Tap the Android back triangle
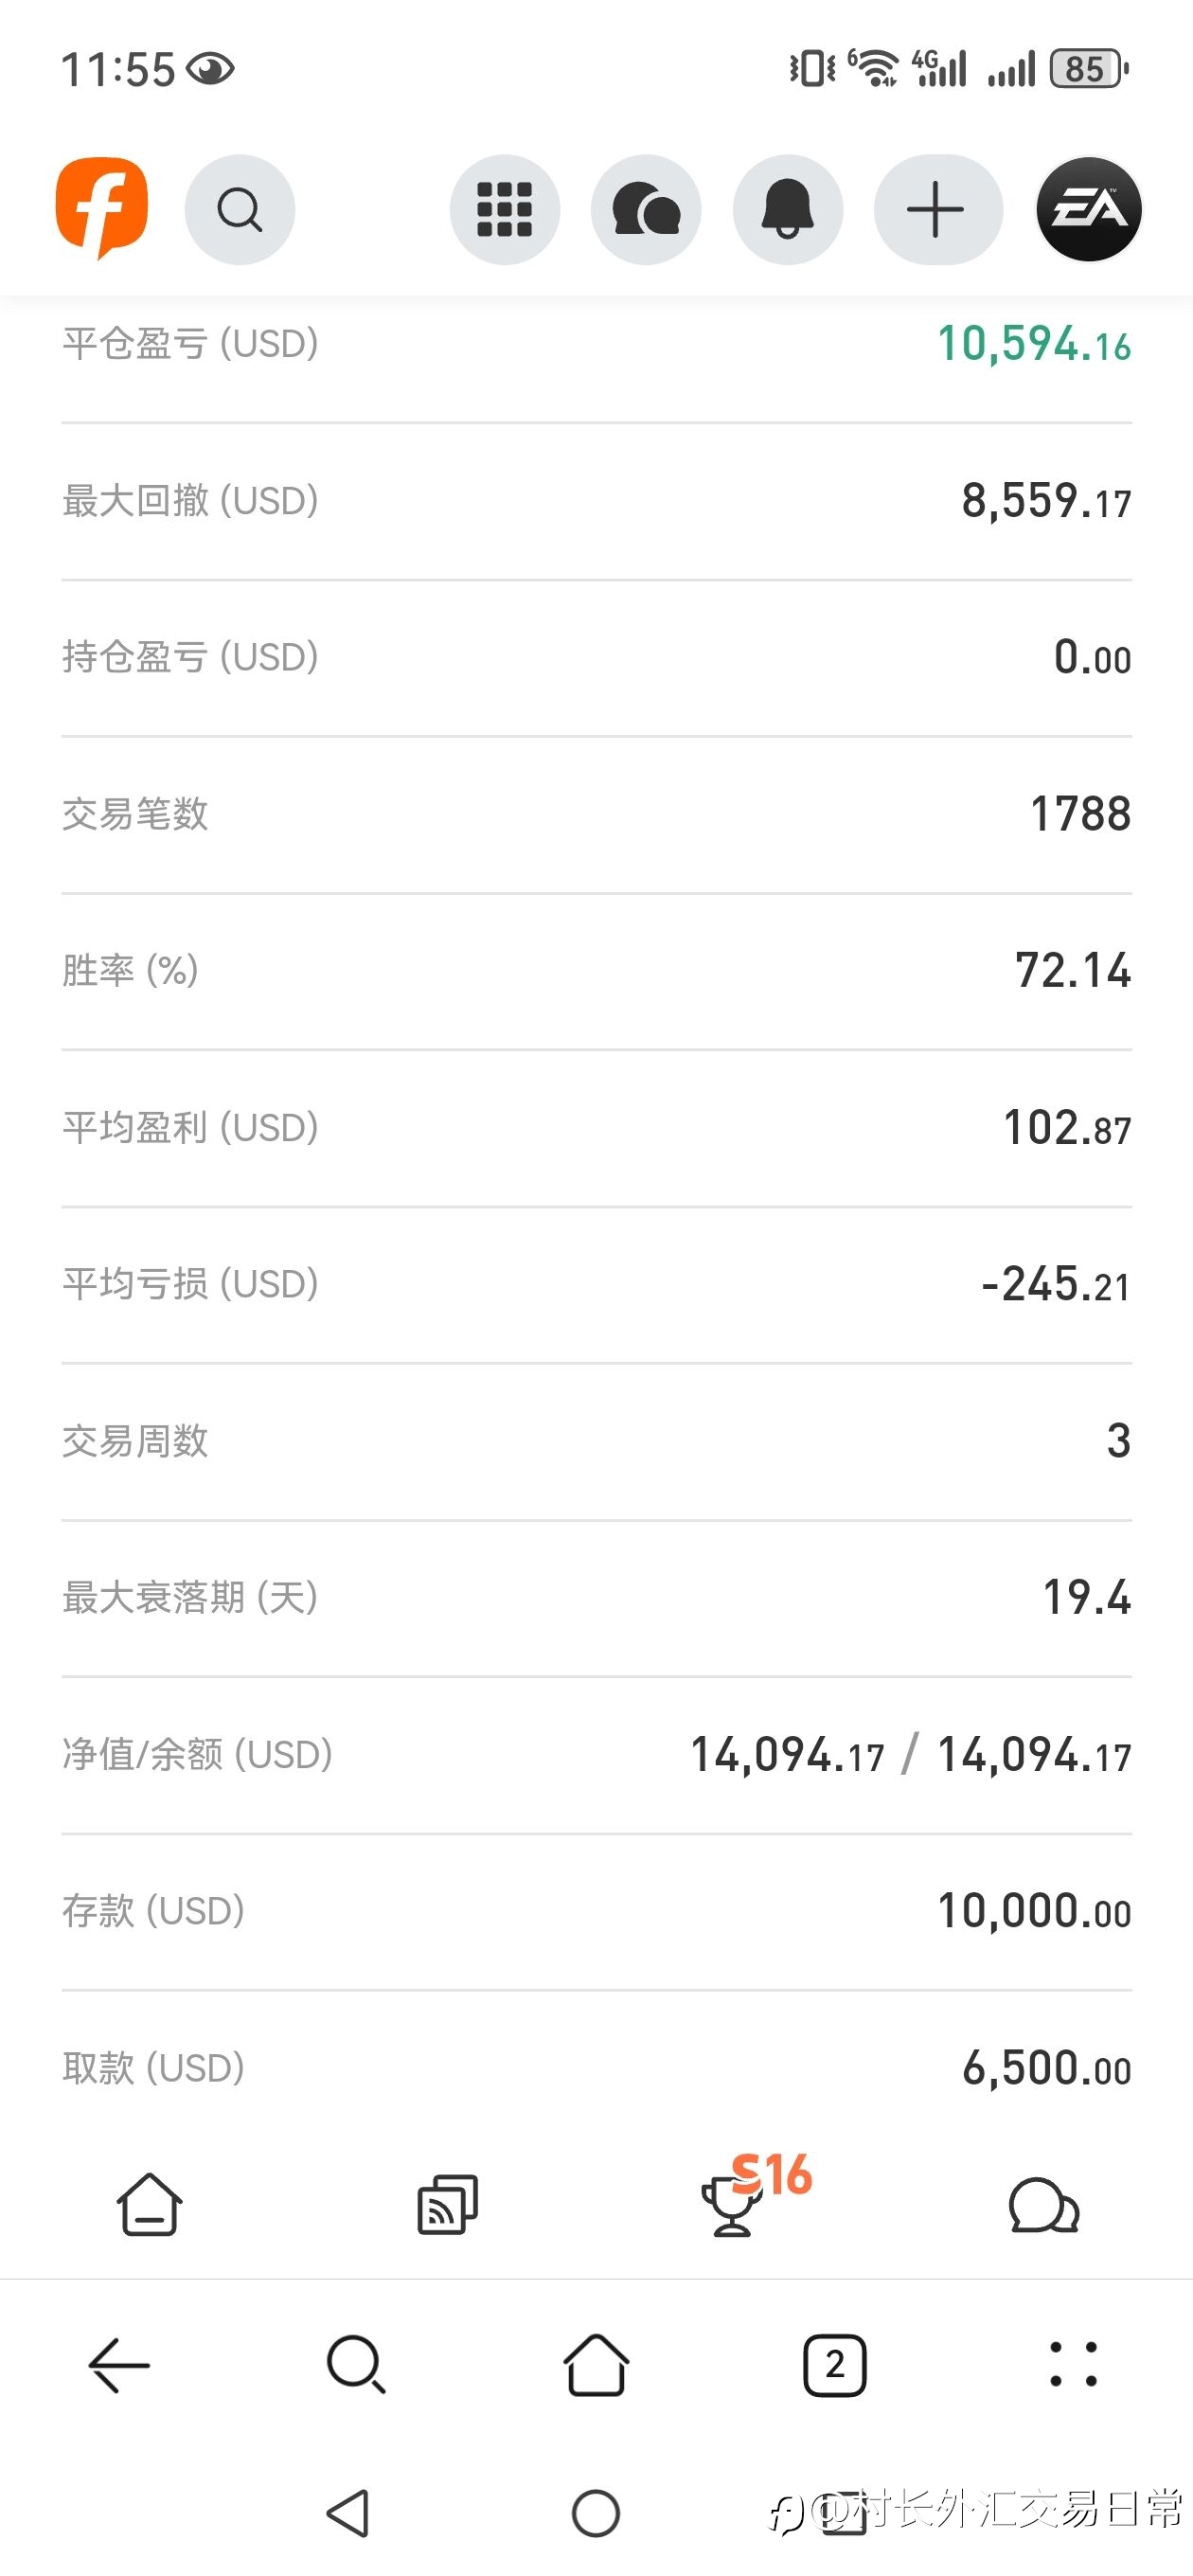Image resolution: width=1193 pixels, height=2576 pixels. (x=349, y=2513)
